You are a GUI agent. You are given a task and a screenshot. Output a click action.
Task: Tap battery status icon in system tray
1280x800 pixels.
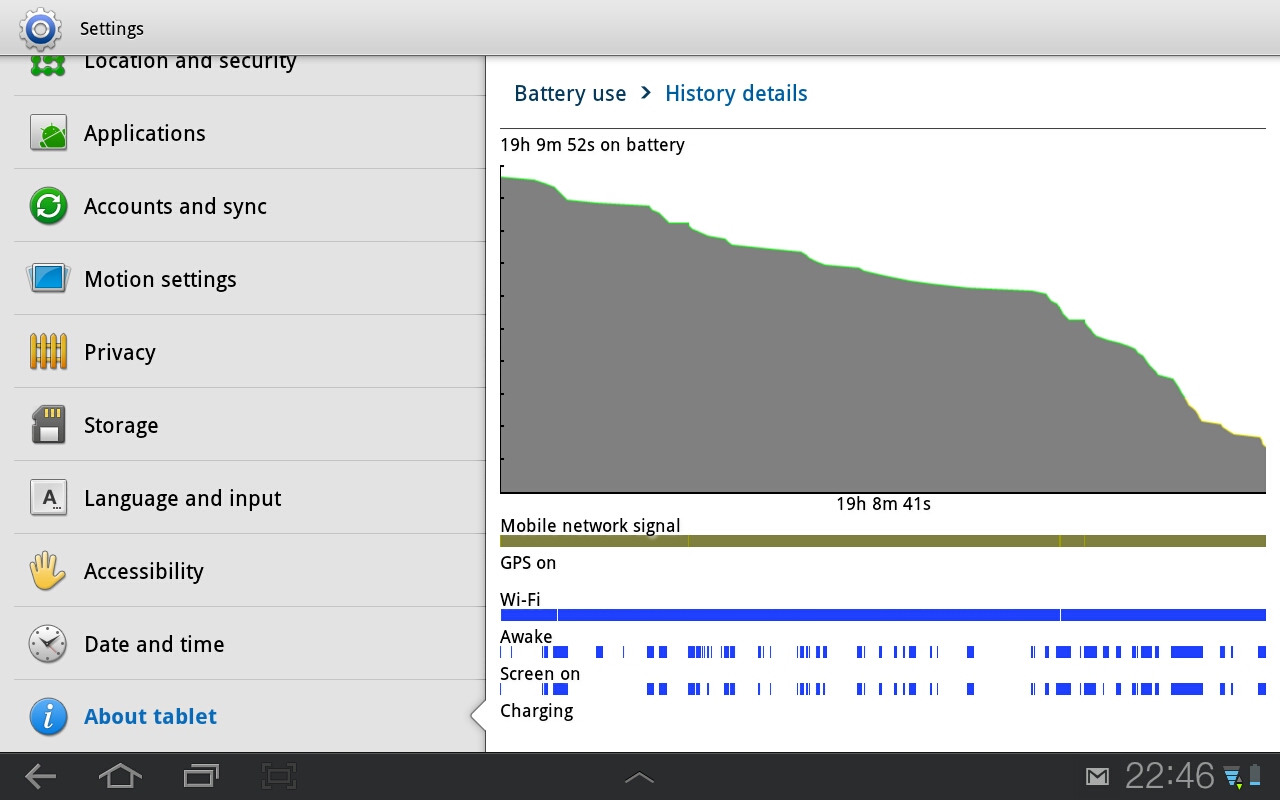(1255, 776)
